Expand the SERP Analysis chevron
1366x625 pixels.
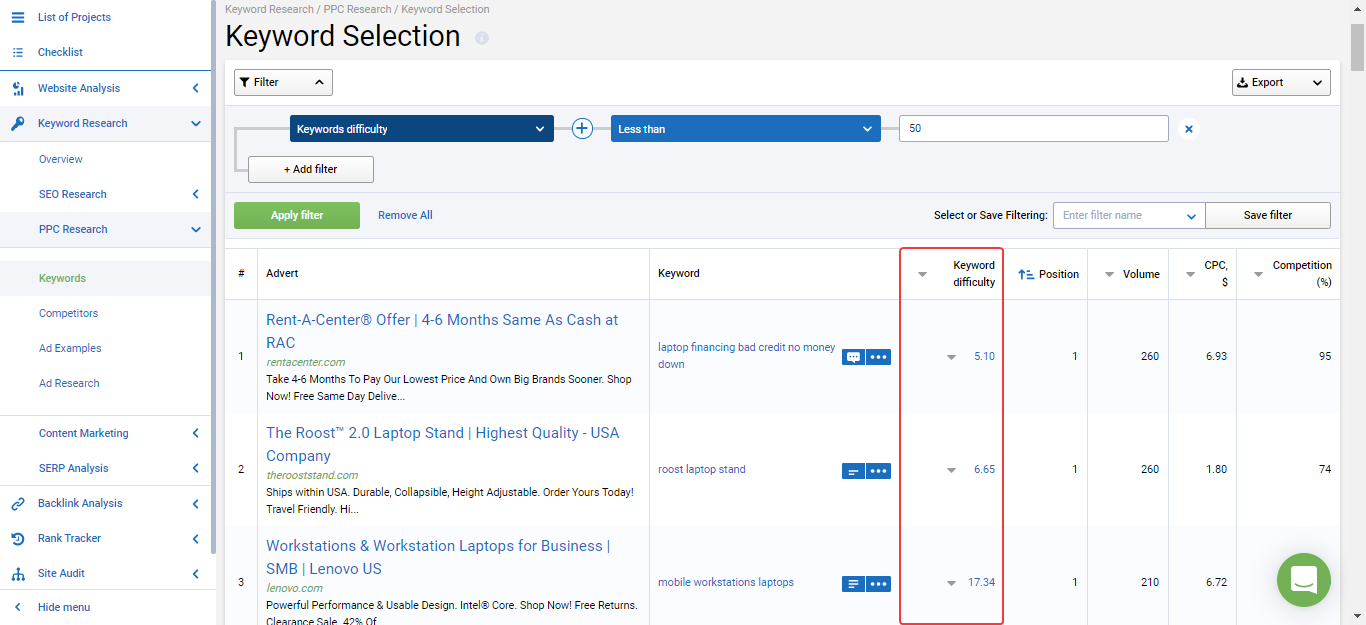pyautogui.click(x=195, y=468)
